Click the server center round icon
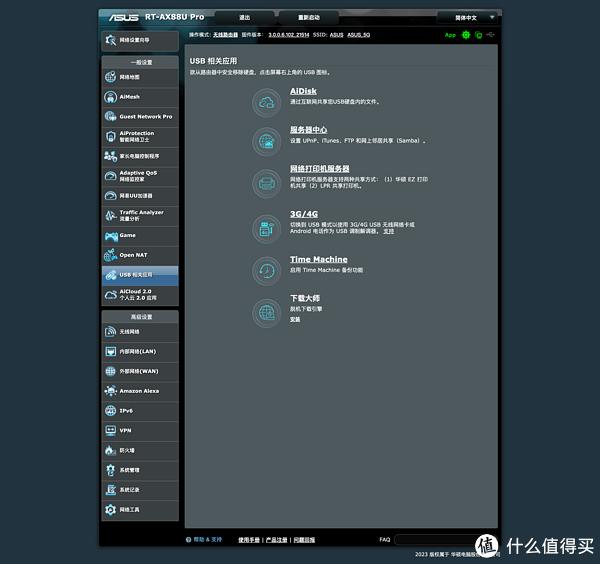 tap(267, 142)
